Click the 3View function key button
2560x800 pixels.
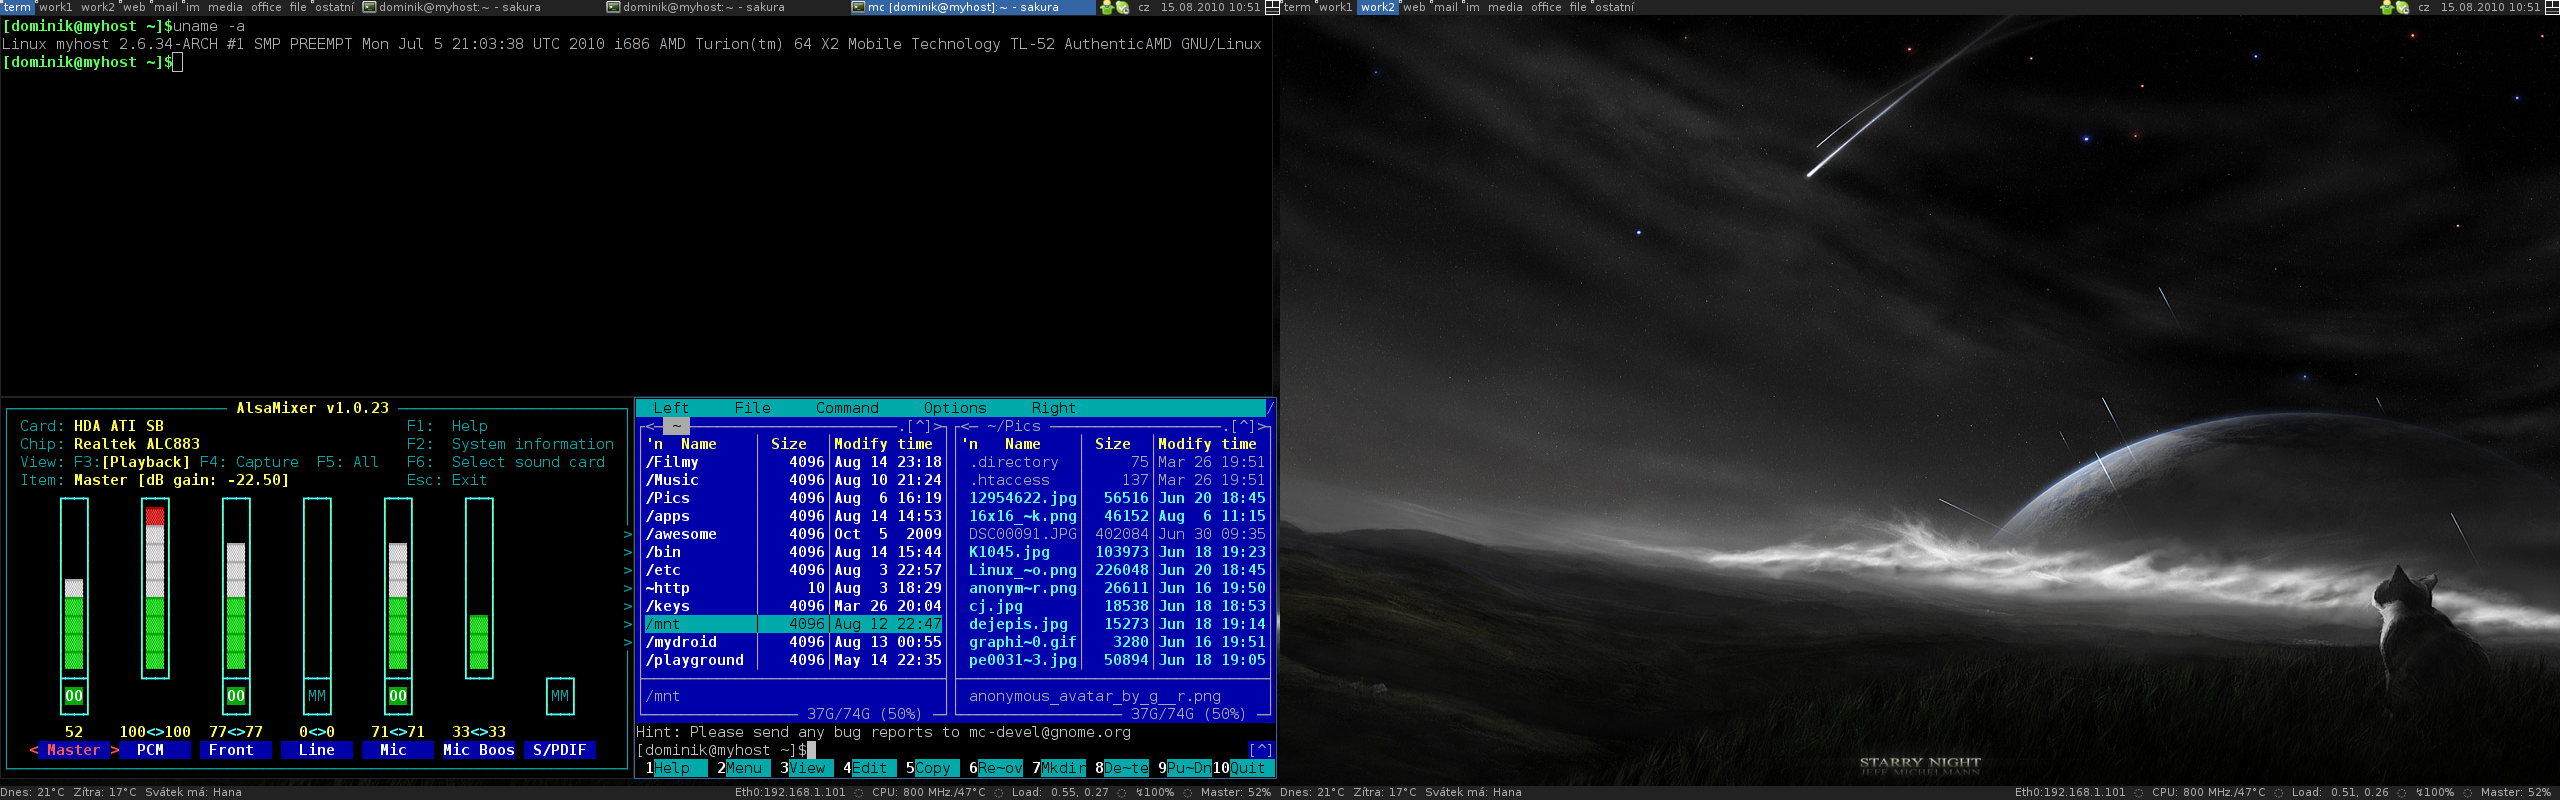(803, 768)
